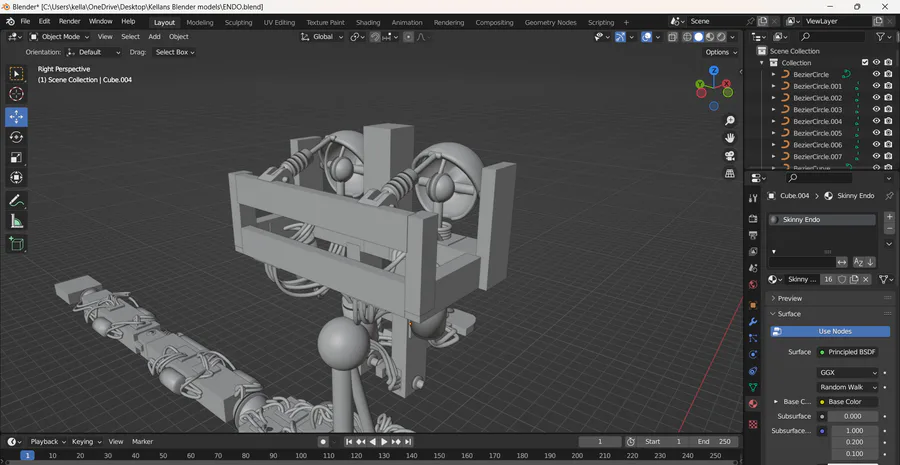The height and width of the screenshot is (465, 900).
Task: Open the Output properties tab
Action: [x=753, y=235]
